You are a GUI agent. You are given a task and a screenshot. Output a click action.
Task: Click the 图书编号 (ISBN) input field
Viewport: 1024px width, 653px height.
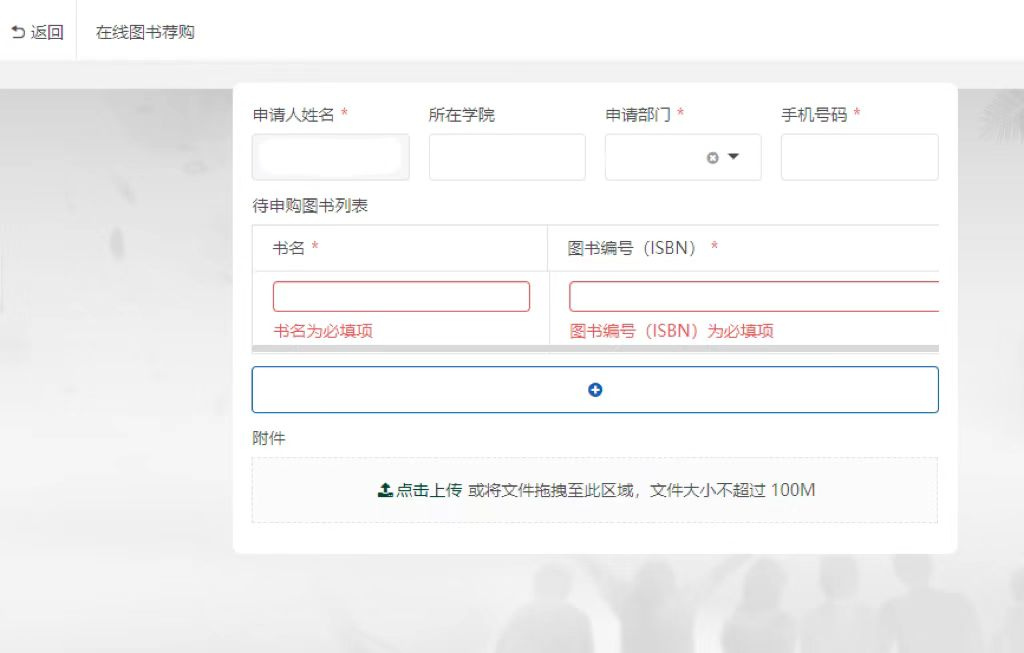(754, 296)
